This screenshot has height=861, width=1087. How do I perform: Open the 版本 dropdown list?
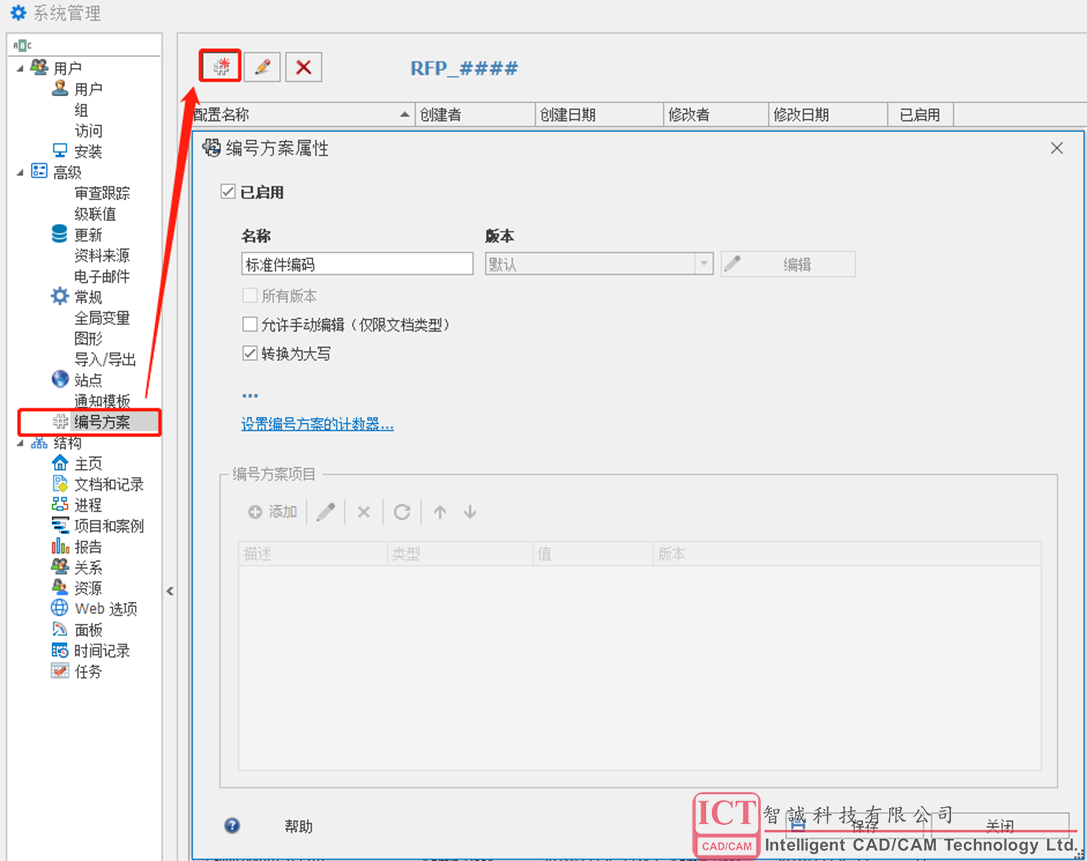[x=704, y=264]
